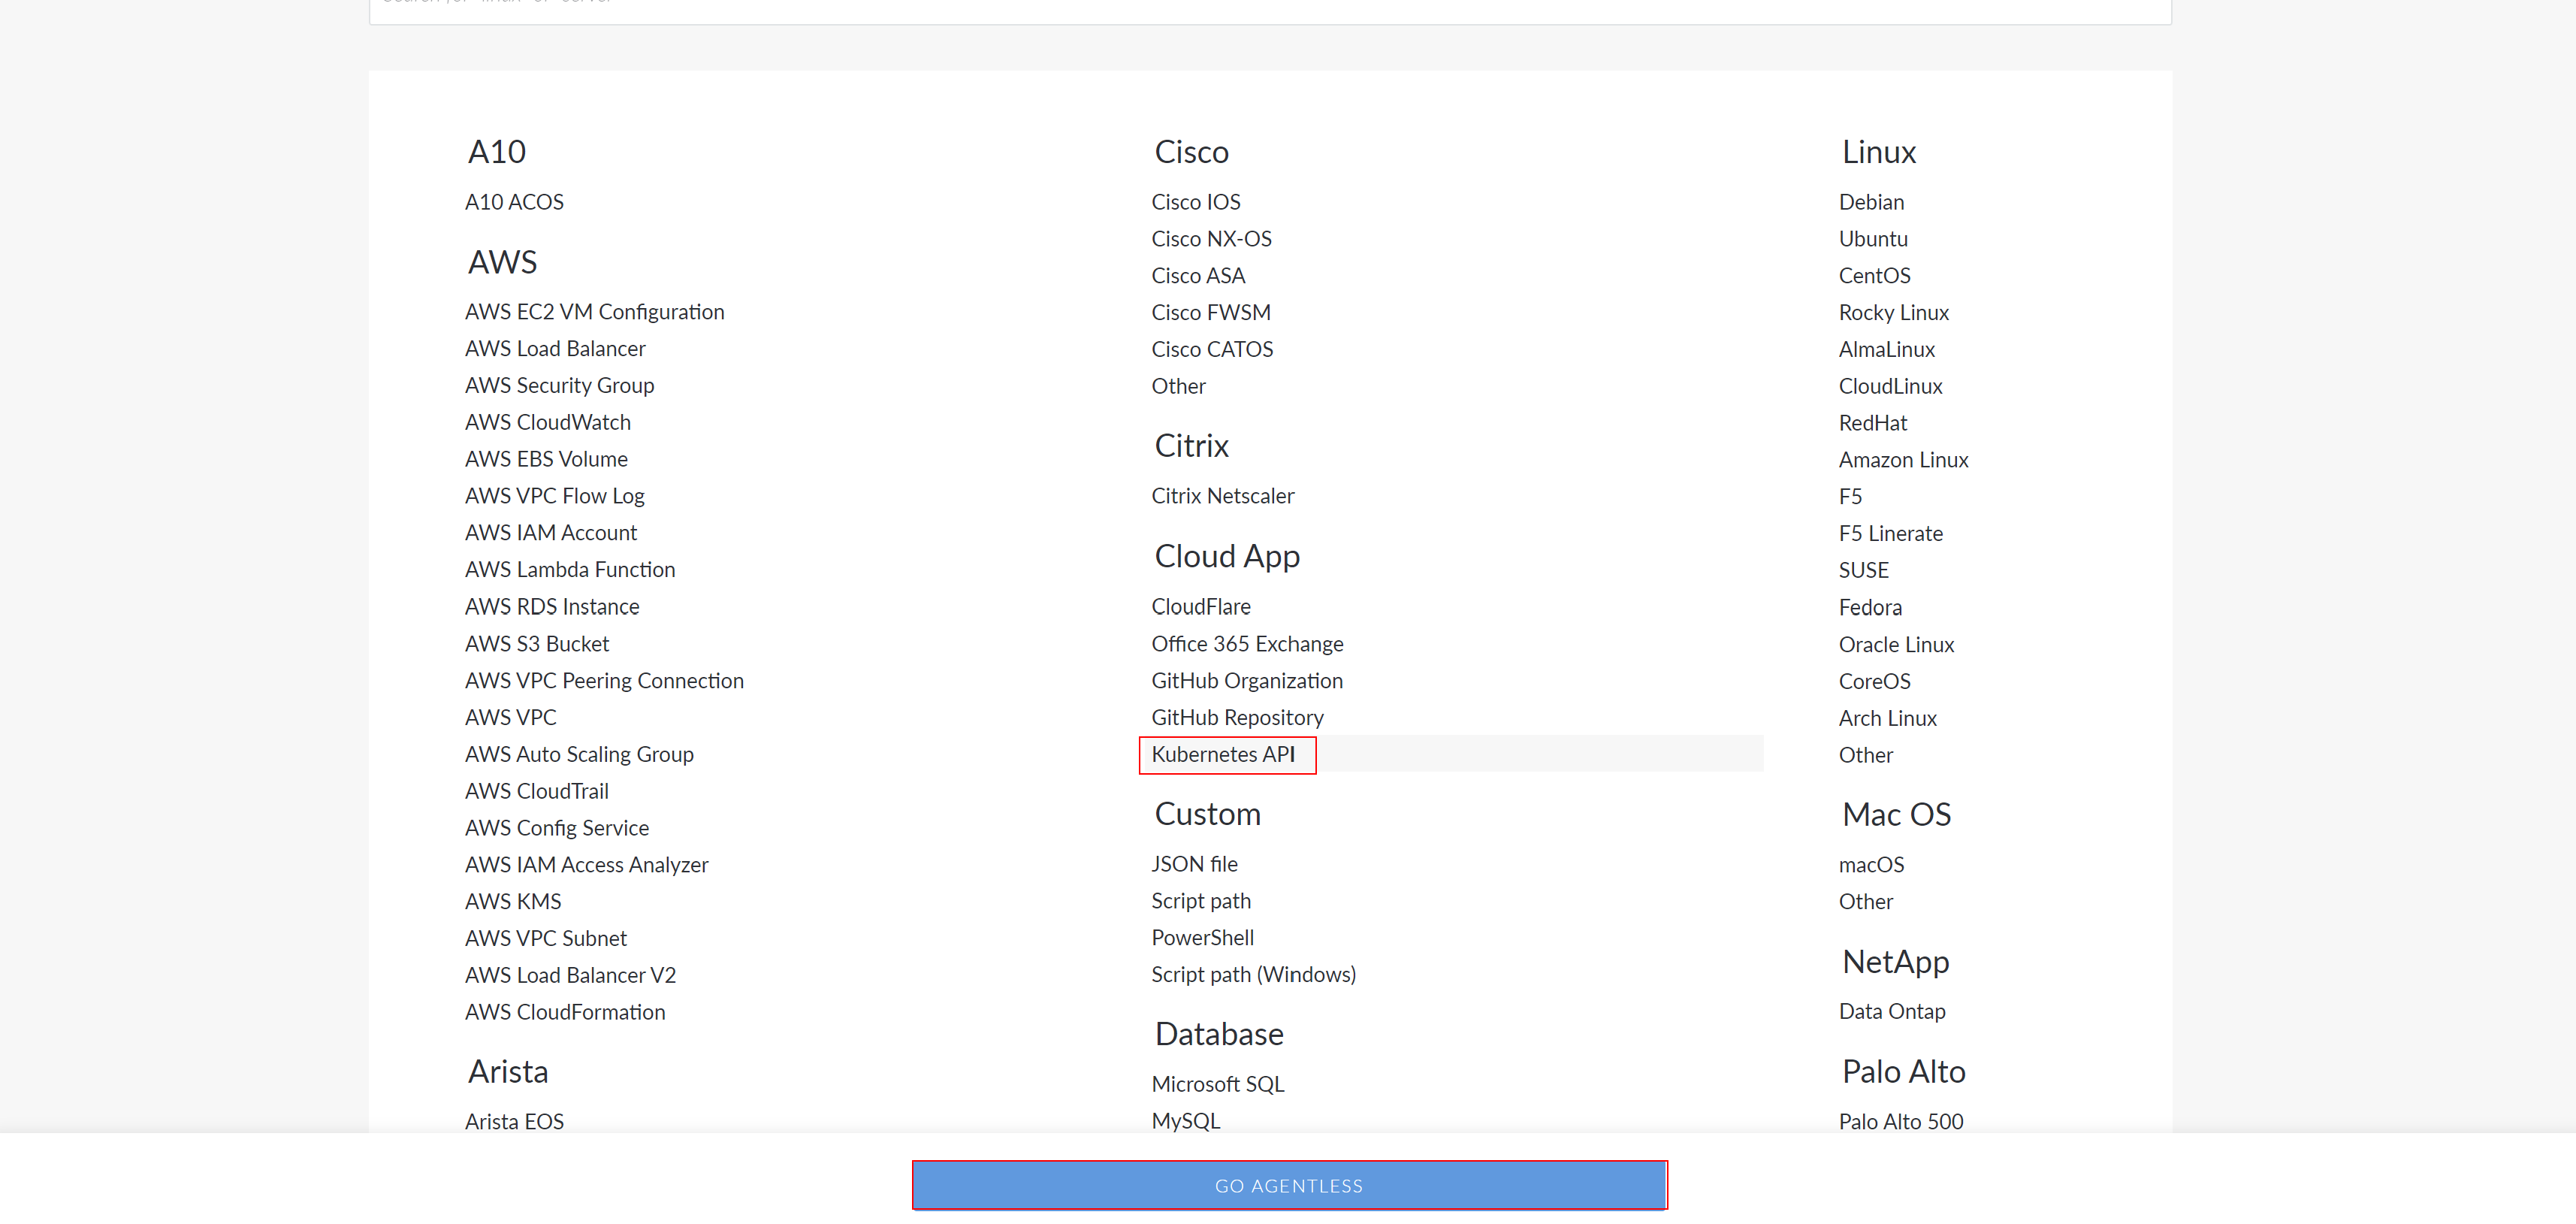Select Citrix Netscaler
This screenshot has height=1224, width=2576.
tap(1222, 496)
